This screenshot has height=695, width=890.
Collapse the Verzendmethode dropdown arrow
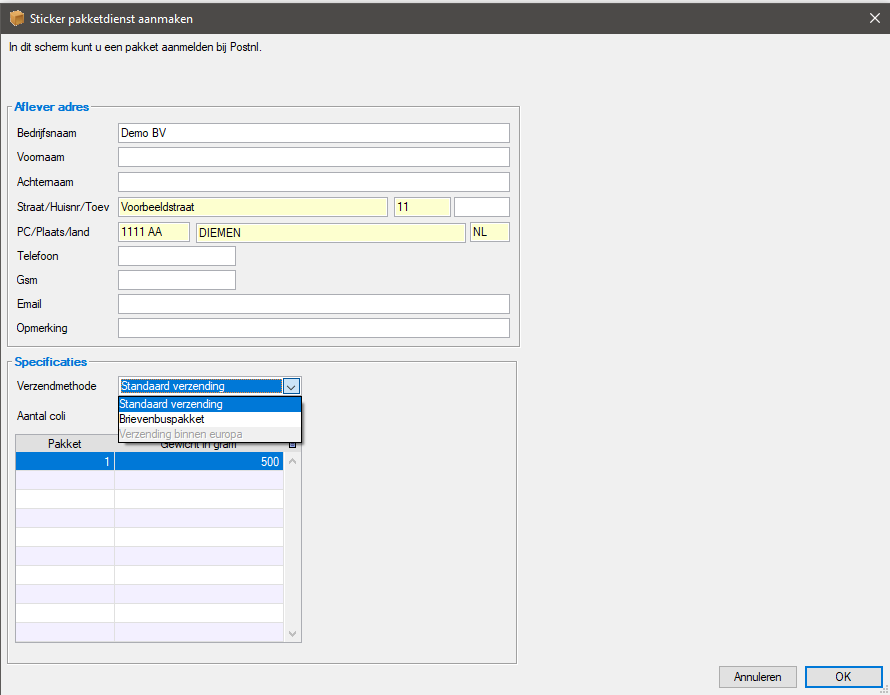pyautogui.click(x=291, y=387)
